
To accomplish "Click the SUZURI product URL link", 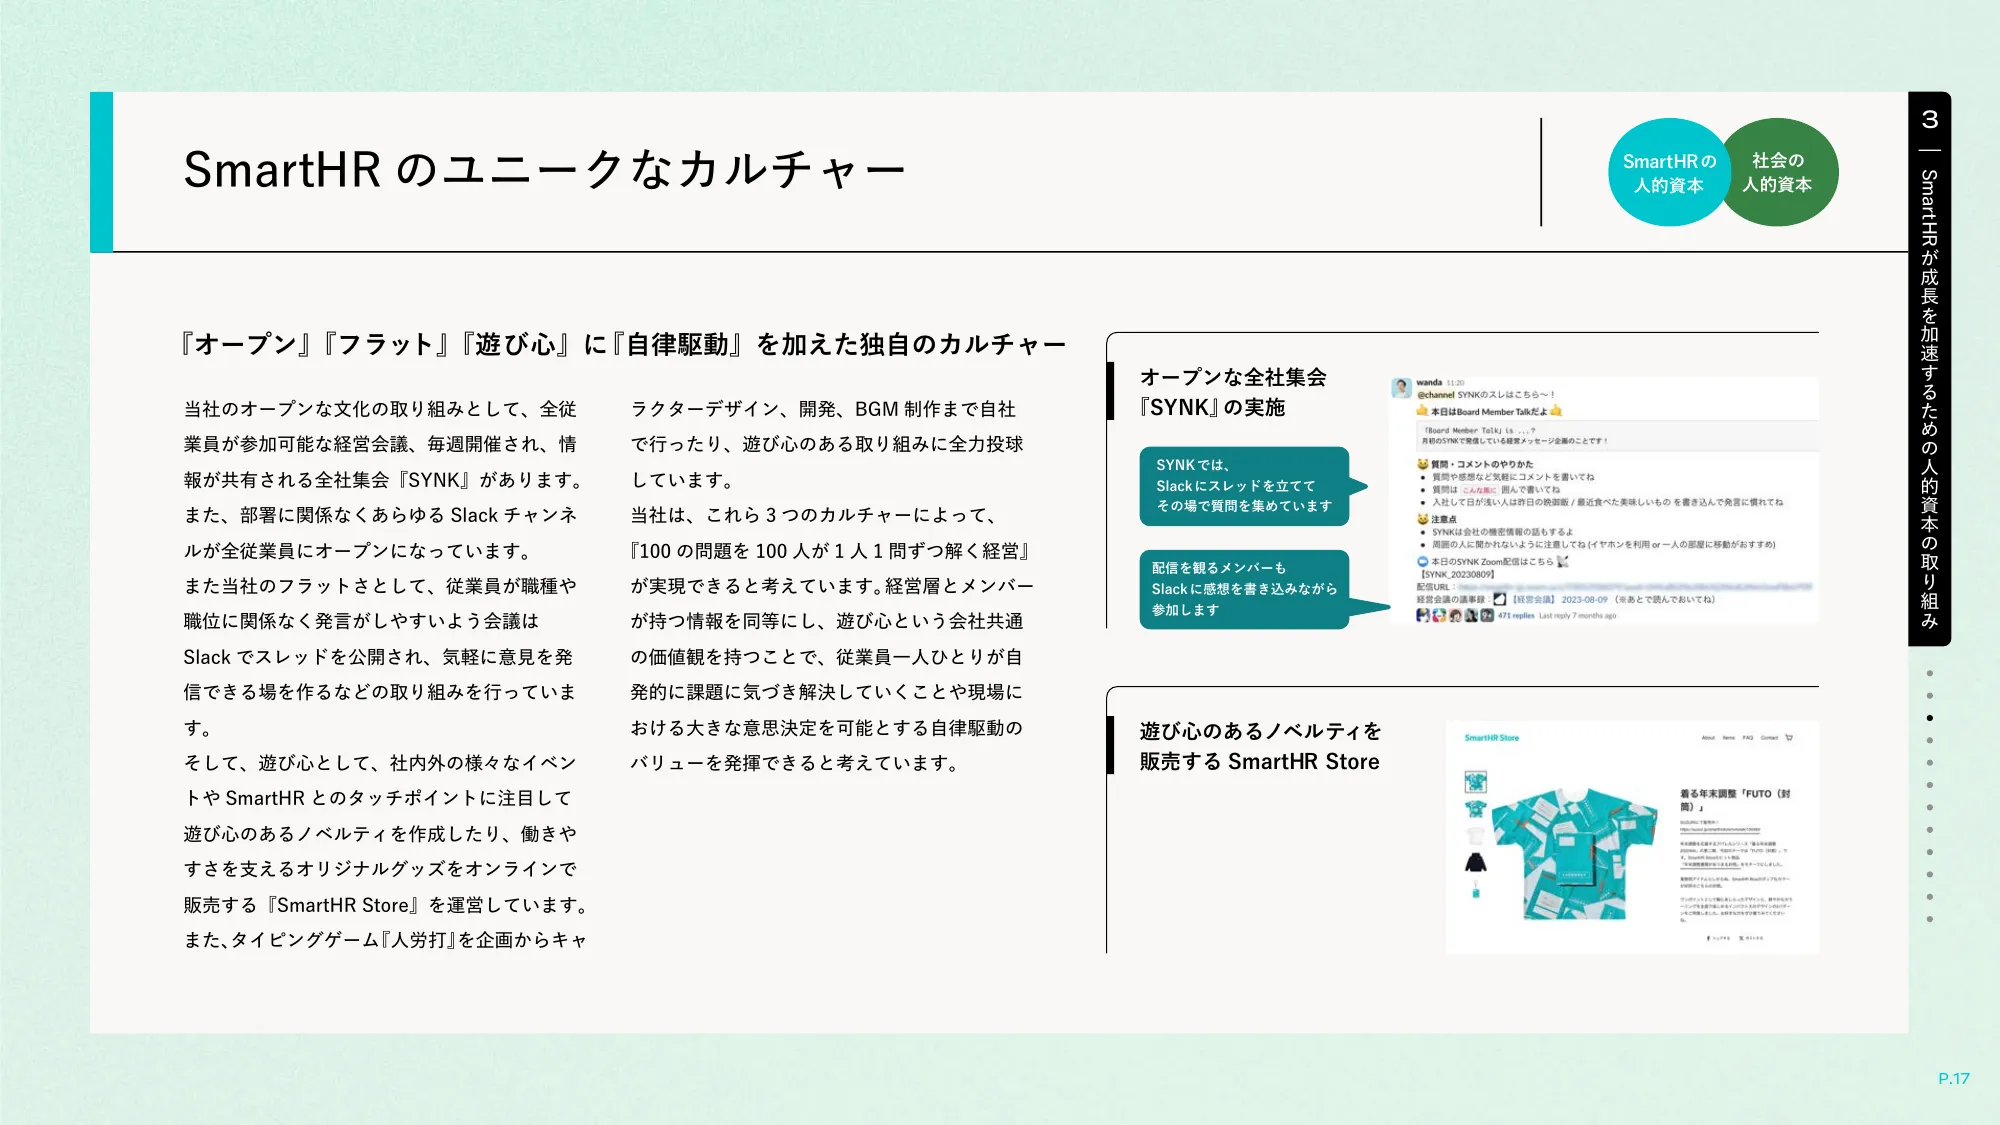I will point(1720,829).
